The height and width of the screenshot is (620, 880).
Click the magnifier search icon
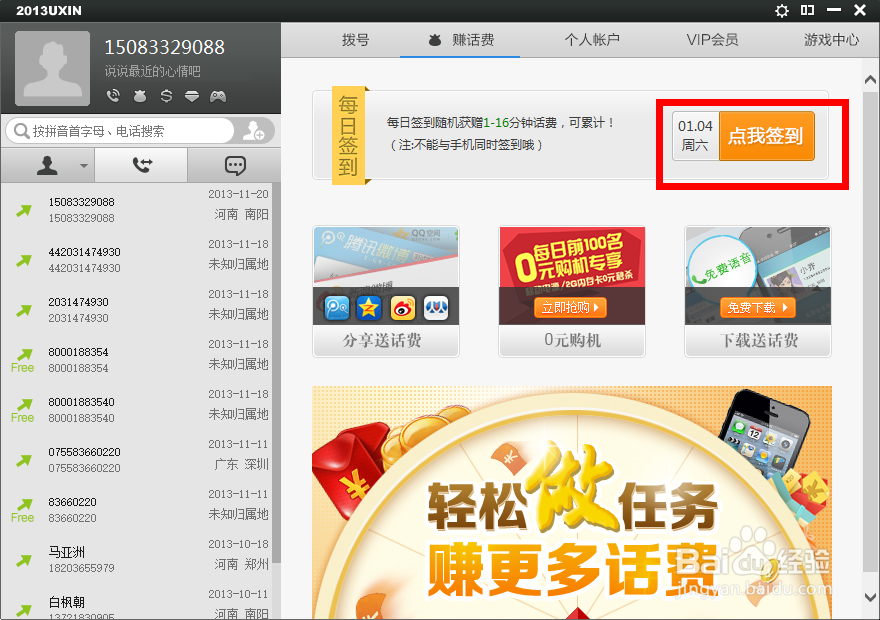21,131
